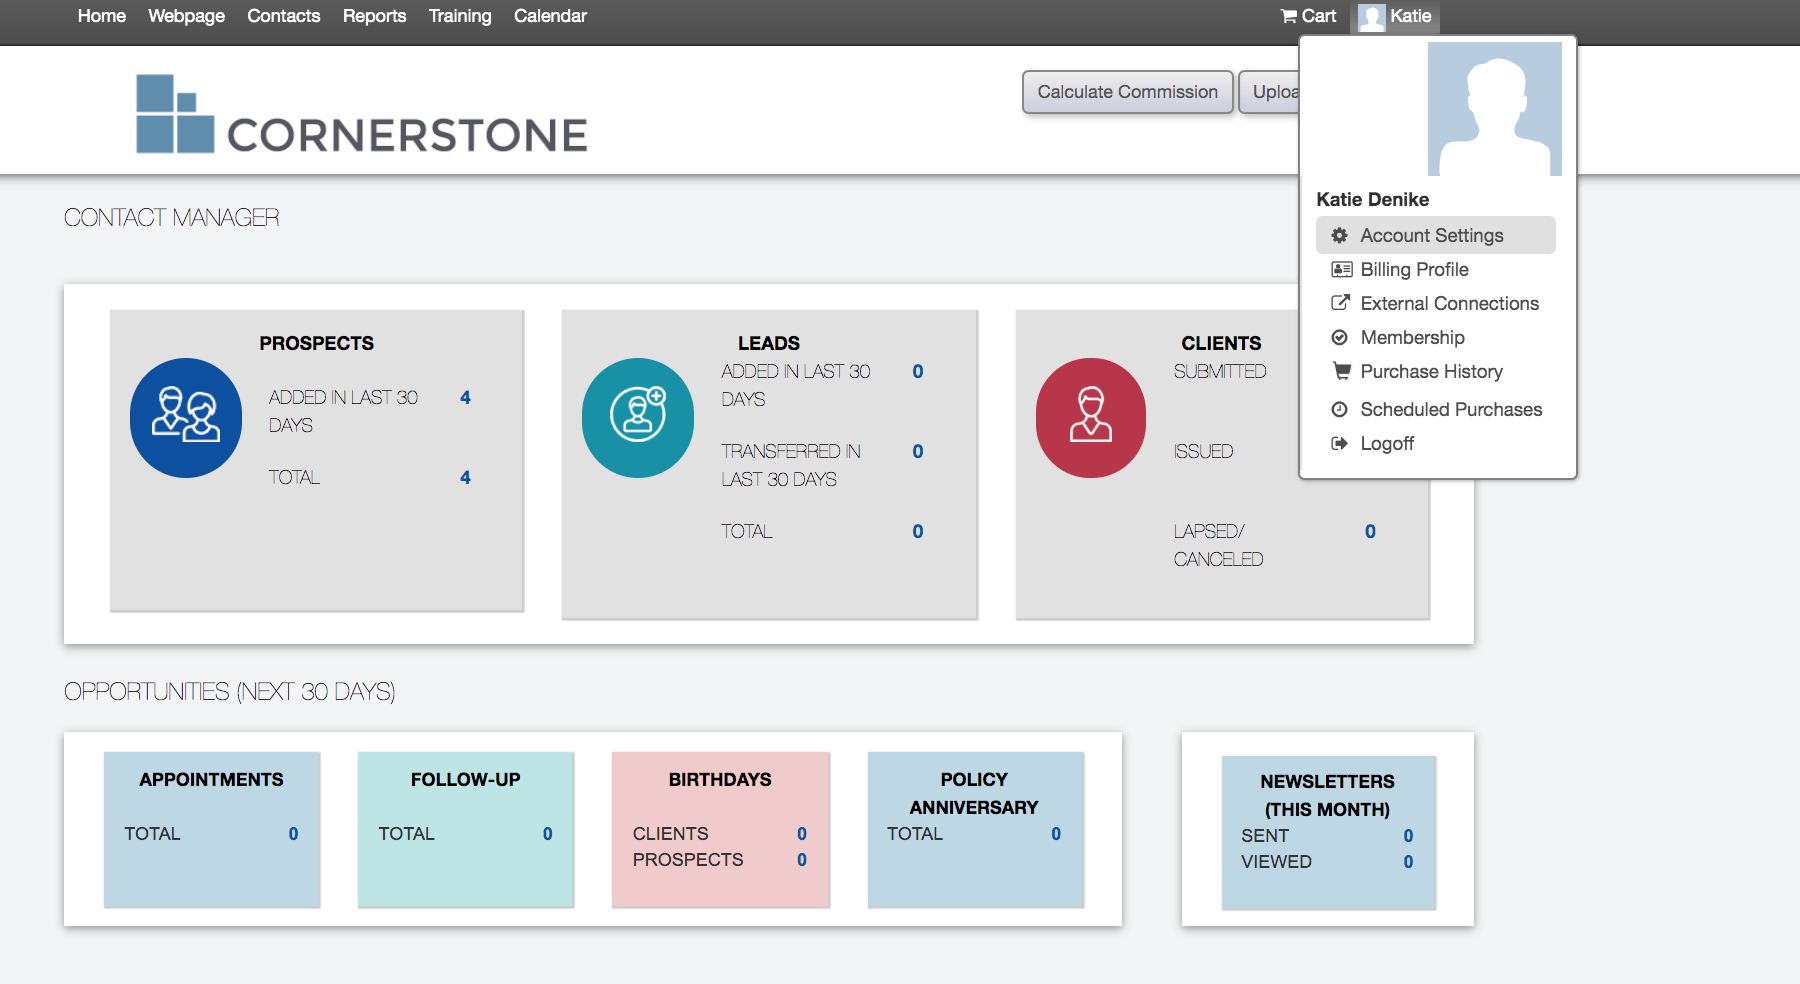Click Leads added in last 30 days count
The width and height of the screenshot is (1800, 984).
pyautogui.click(x=918, y=371)
